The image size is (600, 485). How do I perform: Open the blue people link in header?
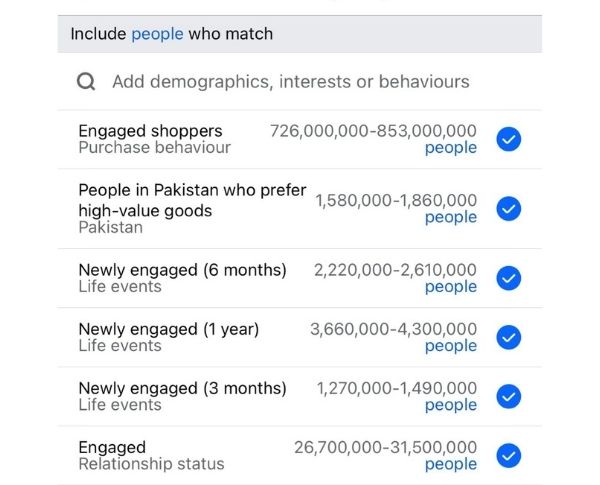point(157,34)
